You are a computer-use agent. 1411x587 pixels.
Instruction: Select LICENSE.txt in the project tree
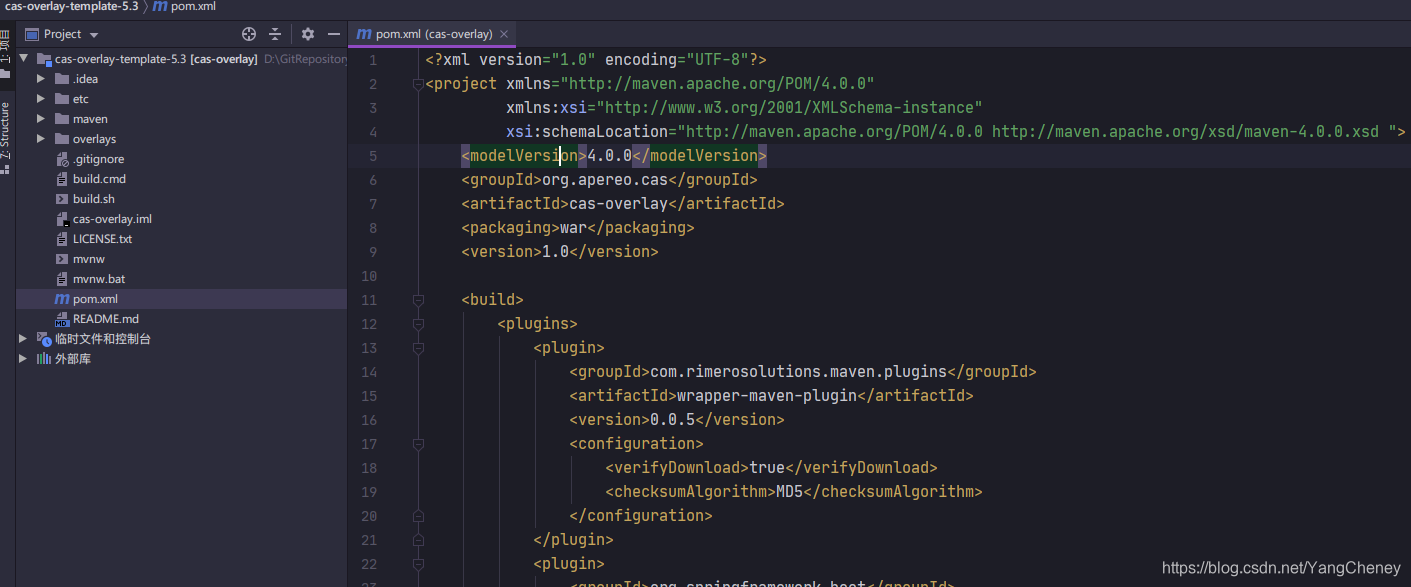click(x=102, y=239)
